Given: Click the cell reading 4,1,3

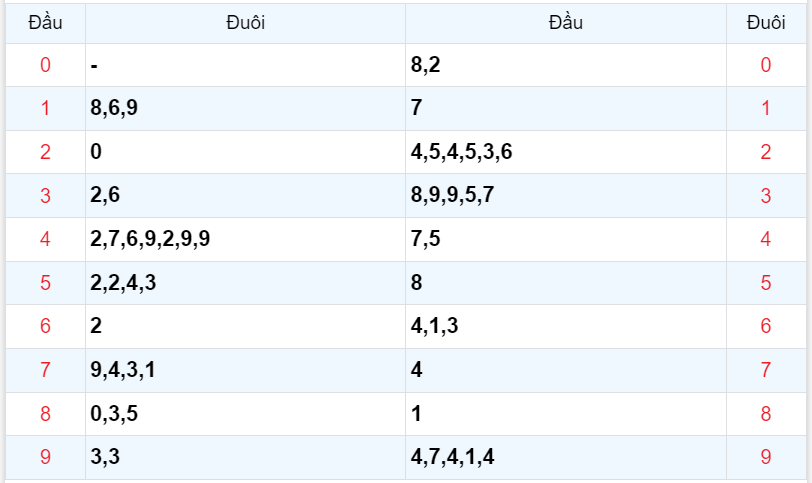Looking at the screenshot, I should [565, 326].
